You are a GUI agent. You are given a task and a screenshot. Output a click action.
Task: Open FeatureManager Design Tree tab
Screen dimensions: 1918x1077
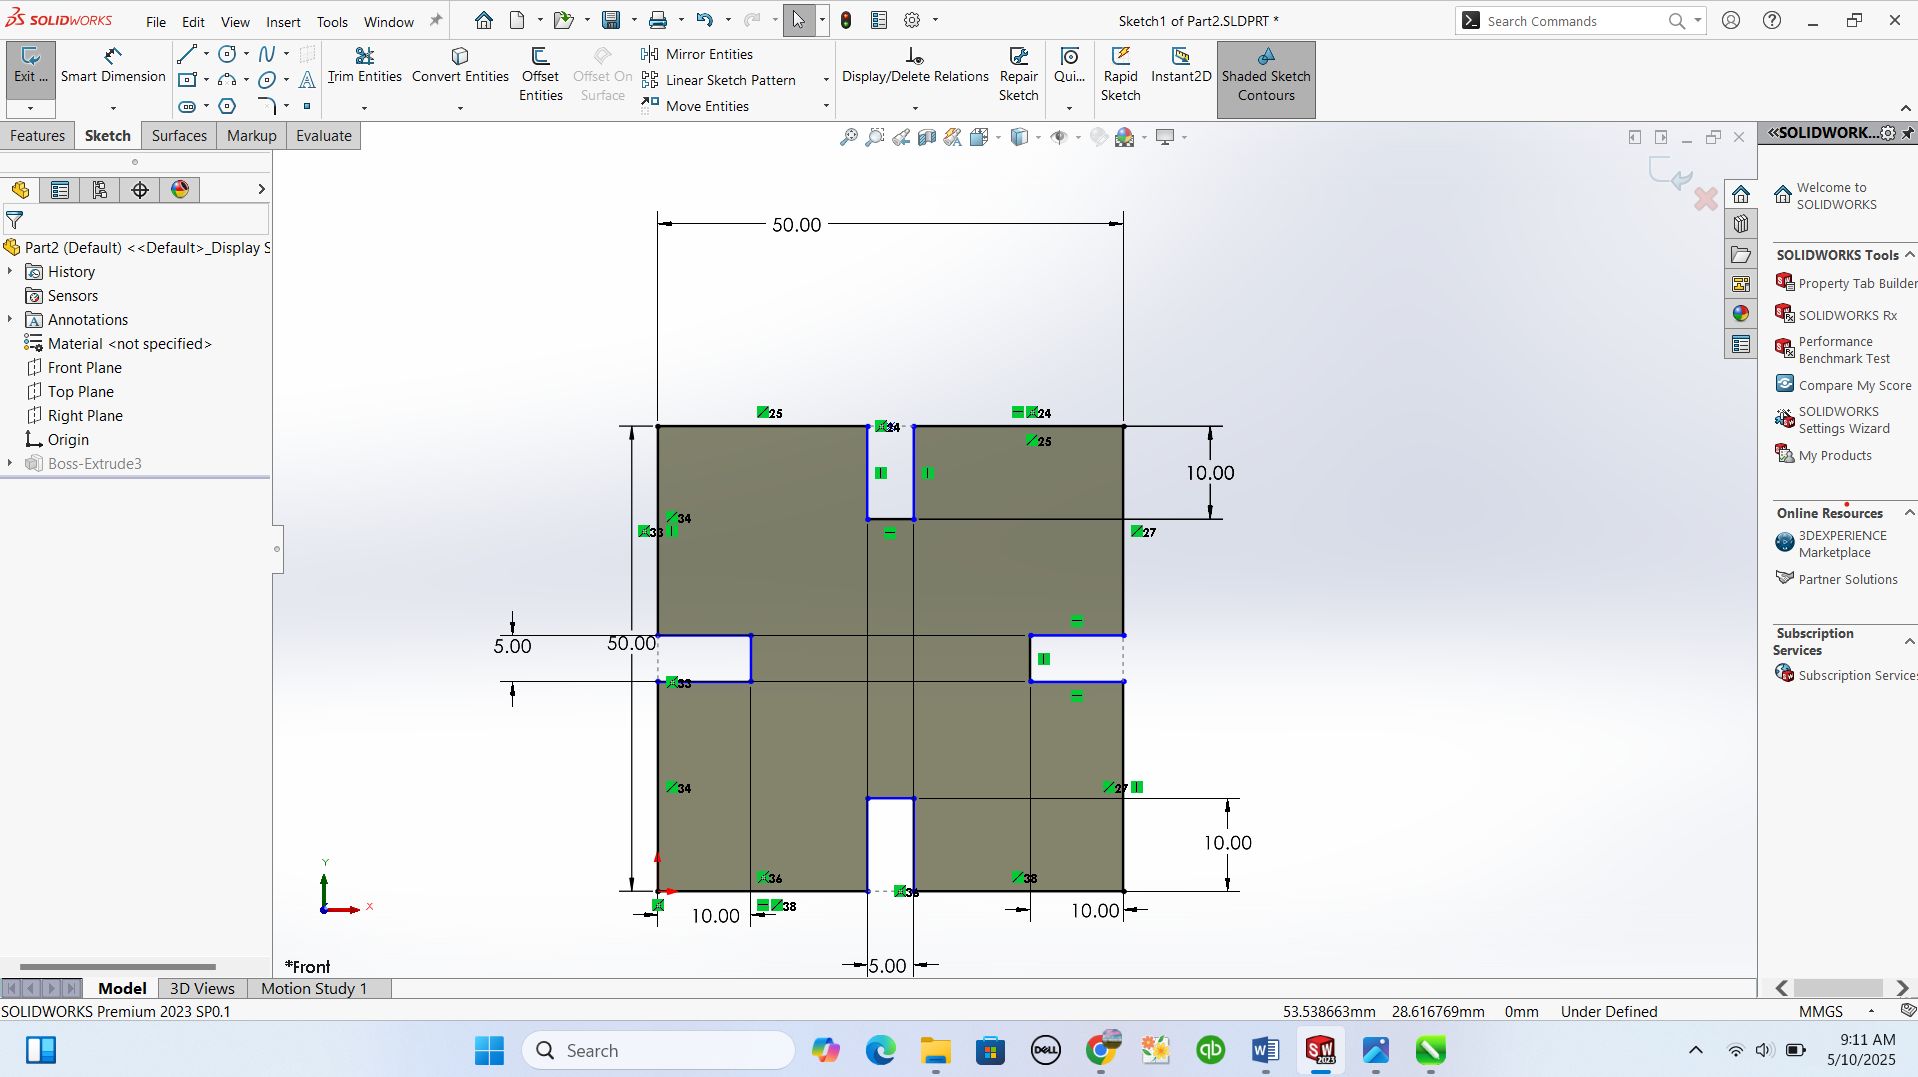coord(21,190)
